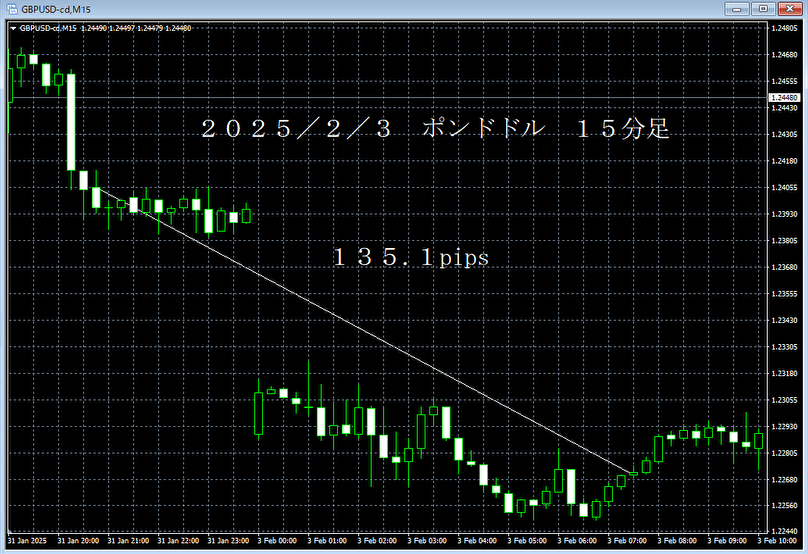Click the 1.23680 price axis label

coord(784,267)
